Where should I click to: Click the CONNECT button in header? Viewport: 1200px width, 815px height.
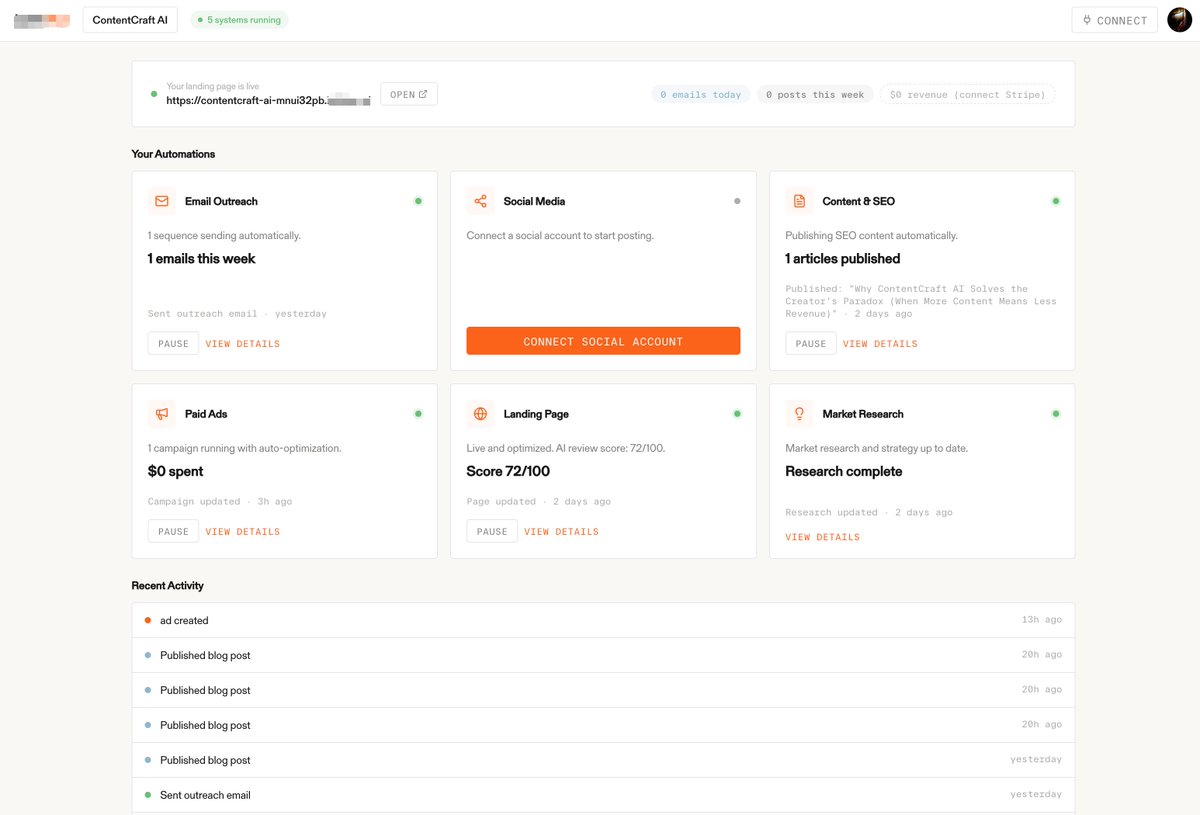click(1114, 20)
